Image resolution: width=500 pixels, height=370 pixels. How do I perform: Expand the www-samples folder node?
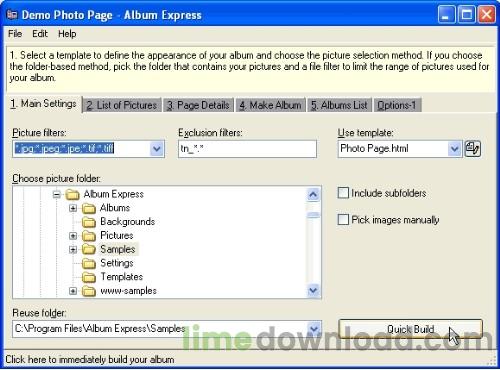[73, 291]
